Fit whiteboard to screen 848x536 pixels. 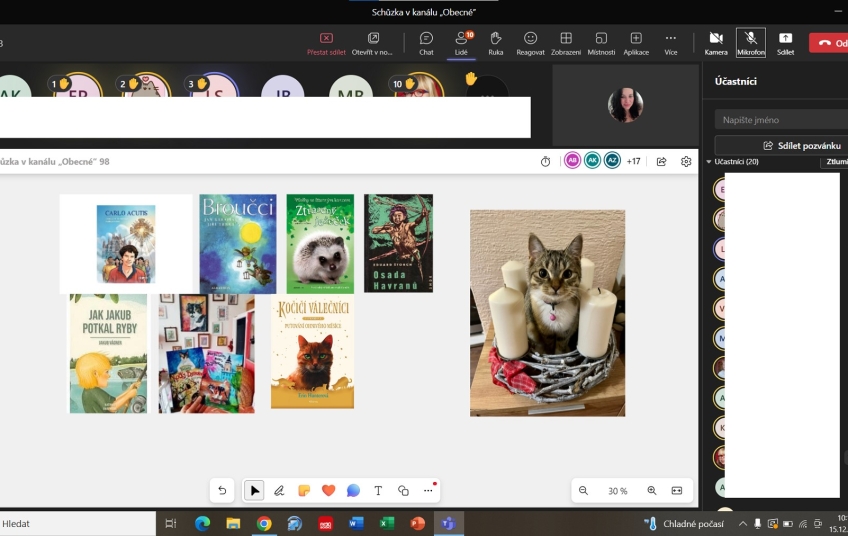[677, 491]
